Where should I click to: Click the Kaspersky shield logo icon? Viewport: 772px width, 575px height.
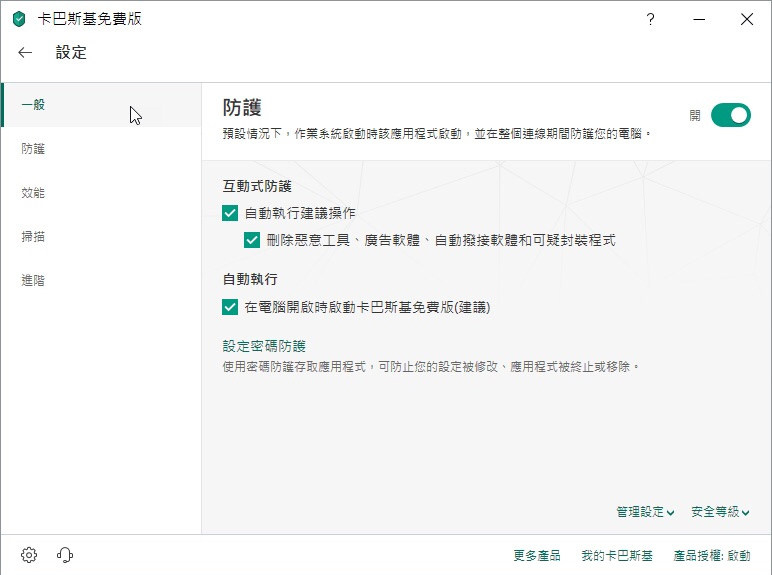(x=19, y=19)
